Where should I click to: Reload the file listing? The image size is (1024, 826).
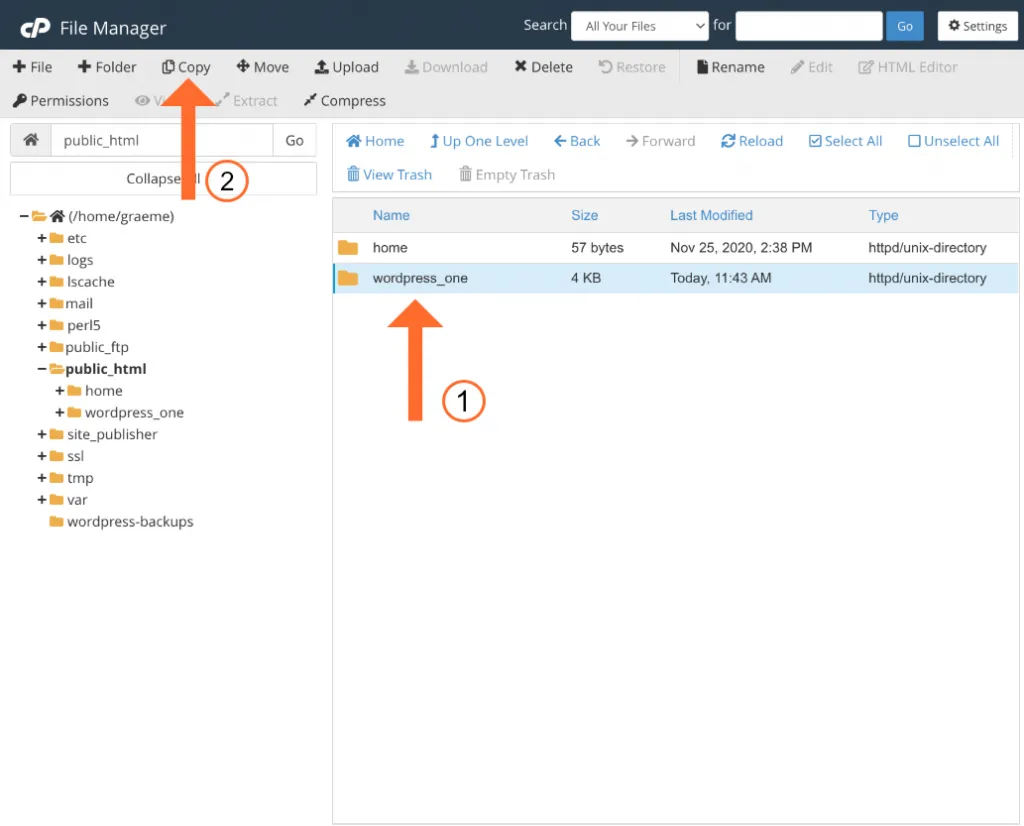pos(752,141)
